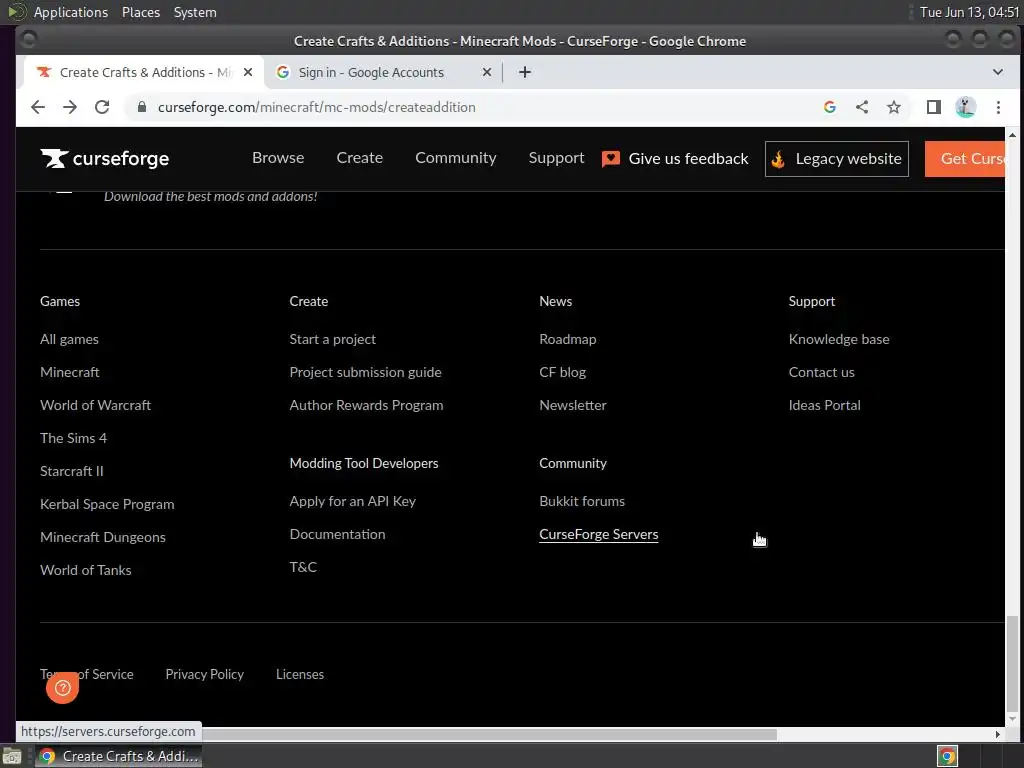Open the Chrome profile avatar
Image resolution: width=1024 pixels, height=768 pixels.
point(966,107)
